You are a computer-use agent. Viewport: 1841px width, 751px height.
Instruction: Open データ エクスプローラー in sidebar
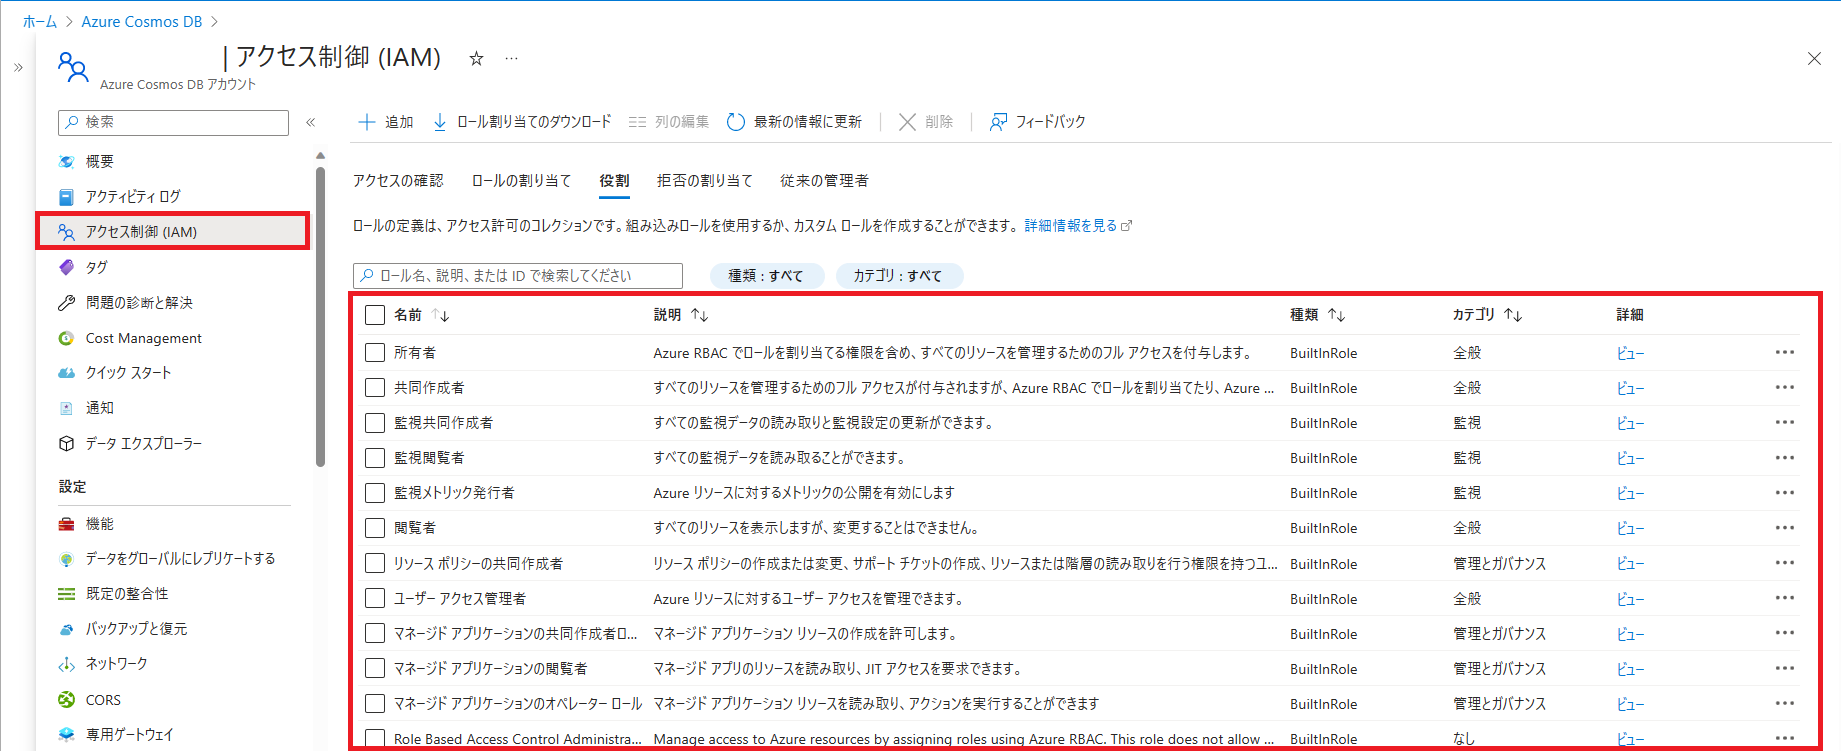143,443
